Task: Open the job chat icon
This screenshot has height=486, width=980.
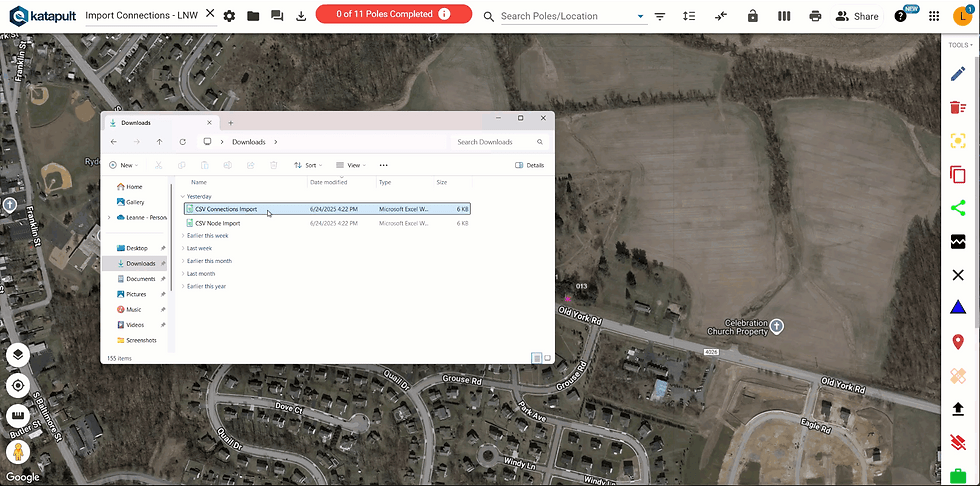Action: (277, 16)
